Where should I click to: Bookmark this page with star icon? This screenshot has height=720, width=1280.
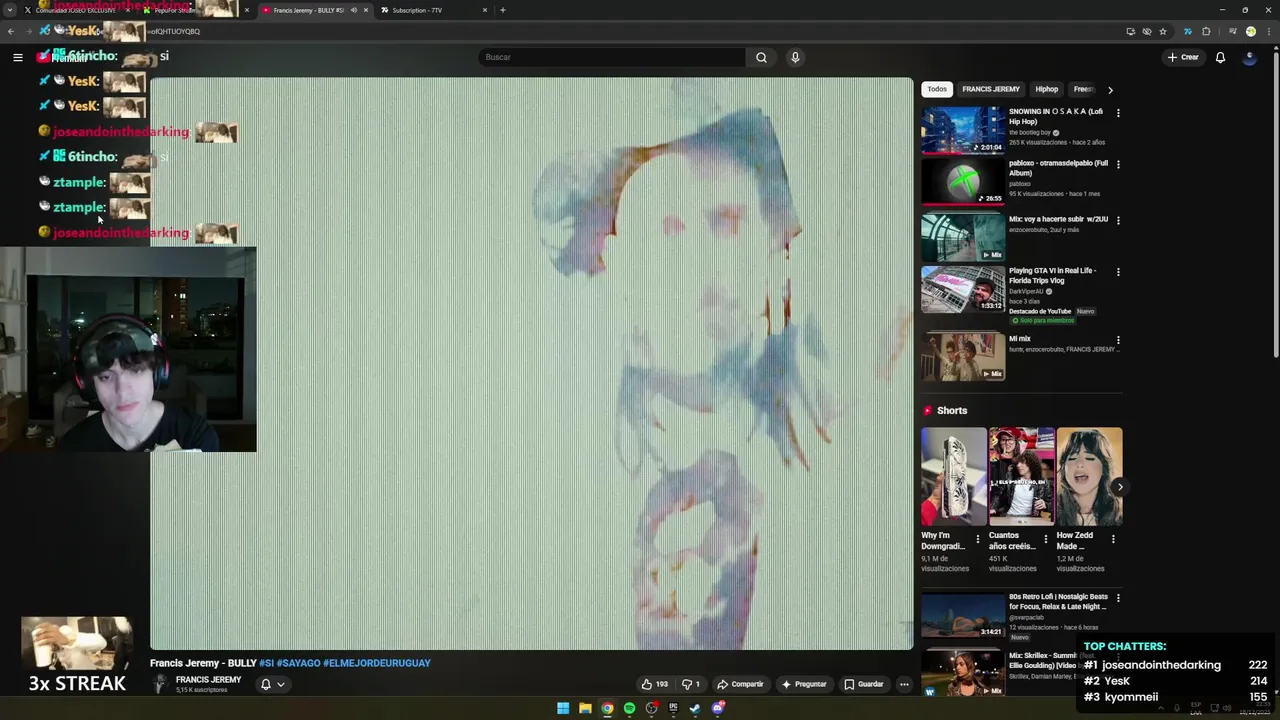point(1163,31)
